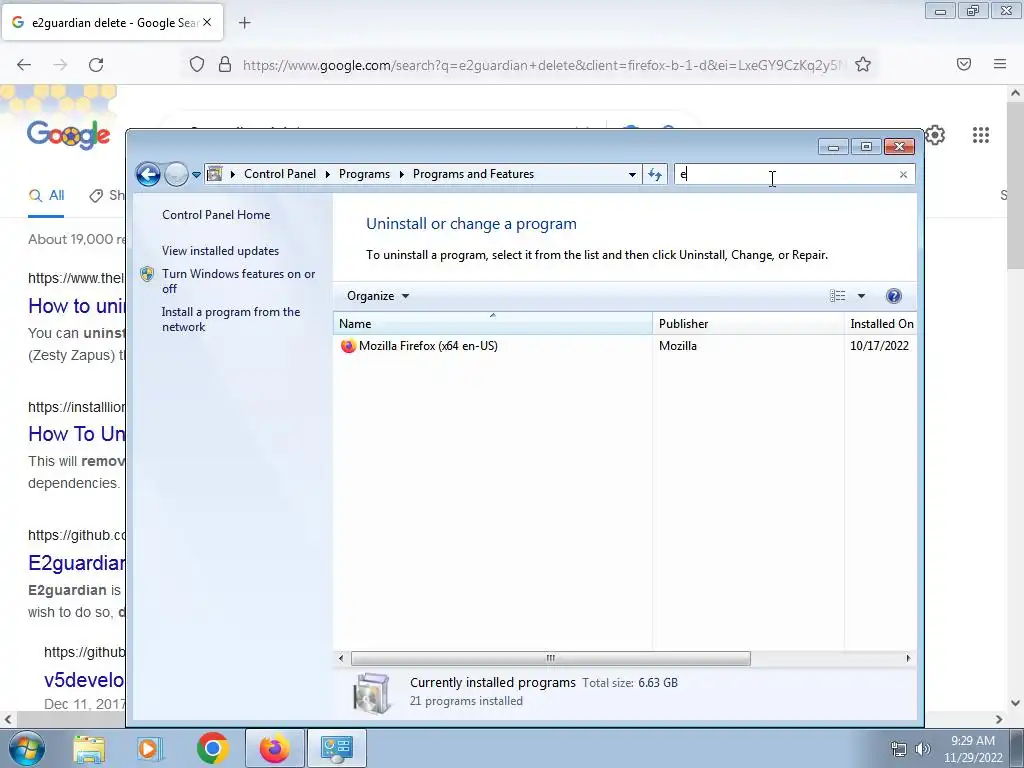Click the left arrow of program list scrollbar
Image resolution: width=1024 pixels, height=768 pixels.
click(341, 658)
